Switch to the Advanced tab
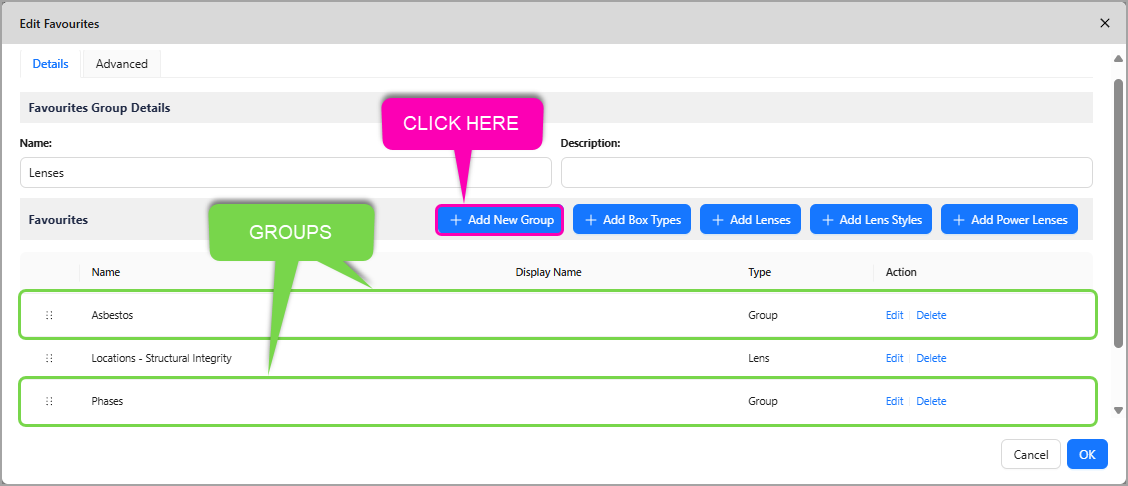The image size is (1128, 486). click(121, 64)
